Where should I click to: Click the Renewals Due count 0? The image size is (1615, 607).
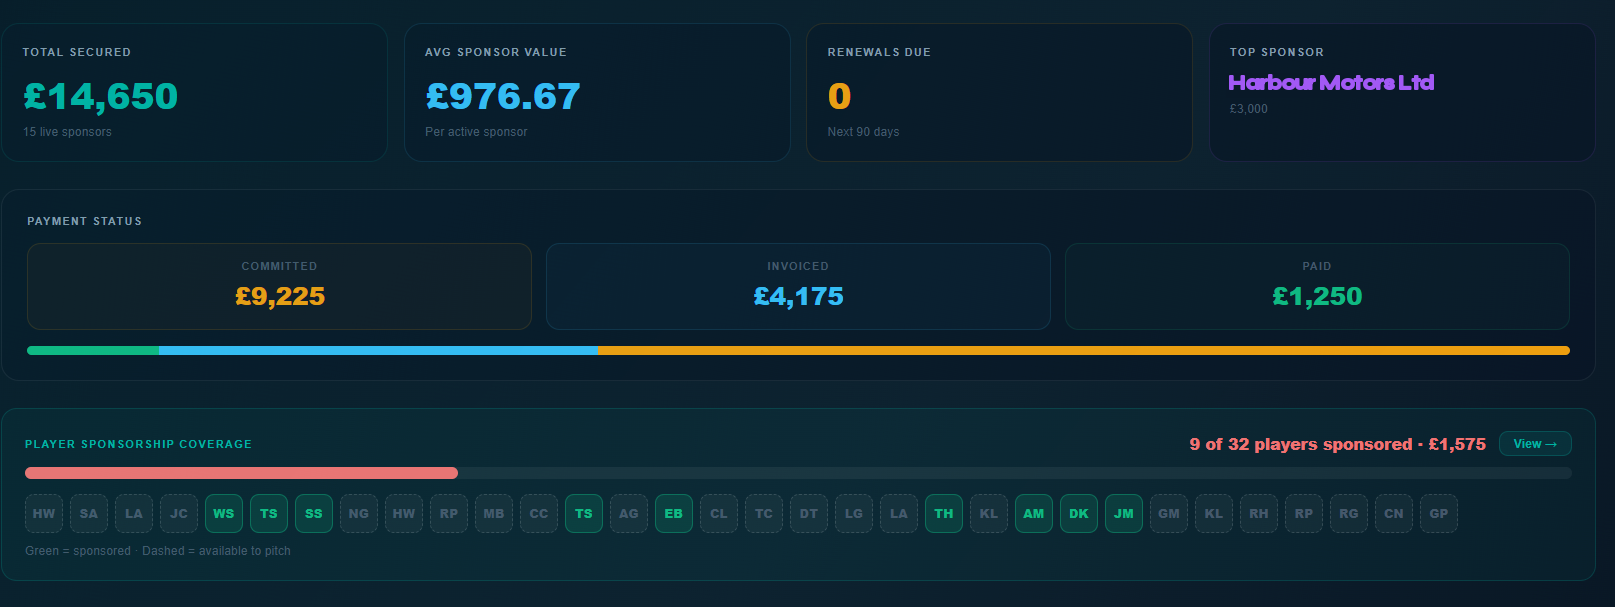pos(839,96)
